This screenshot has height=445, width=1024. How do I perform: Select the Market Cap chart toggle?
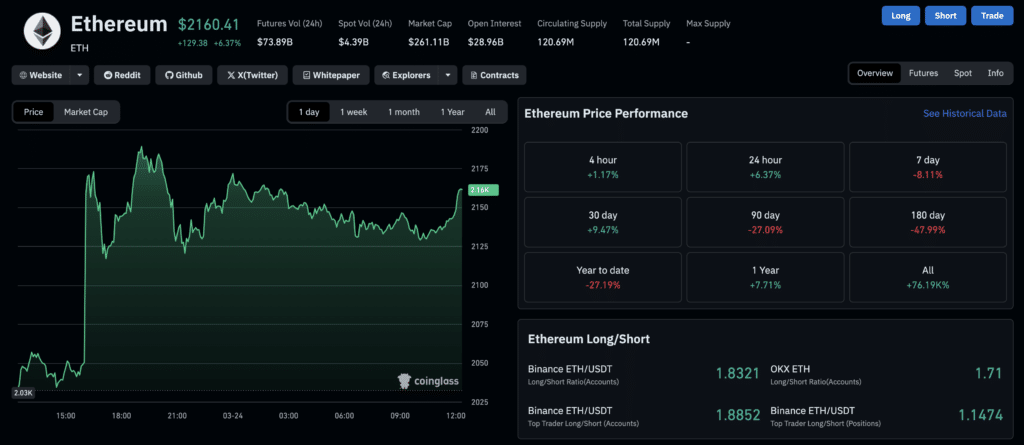pyautogui.click(x=86, y=112)
